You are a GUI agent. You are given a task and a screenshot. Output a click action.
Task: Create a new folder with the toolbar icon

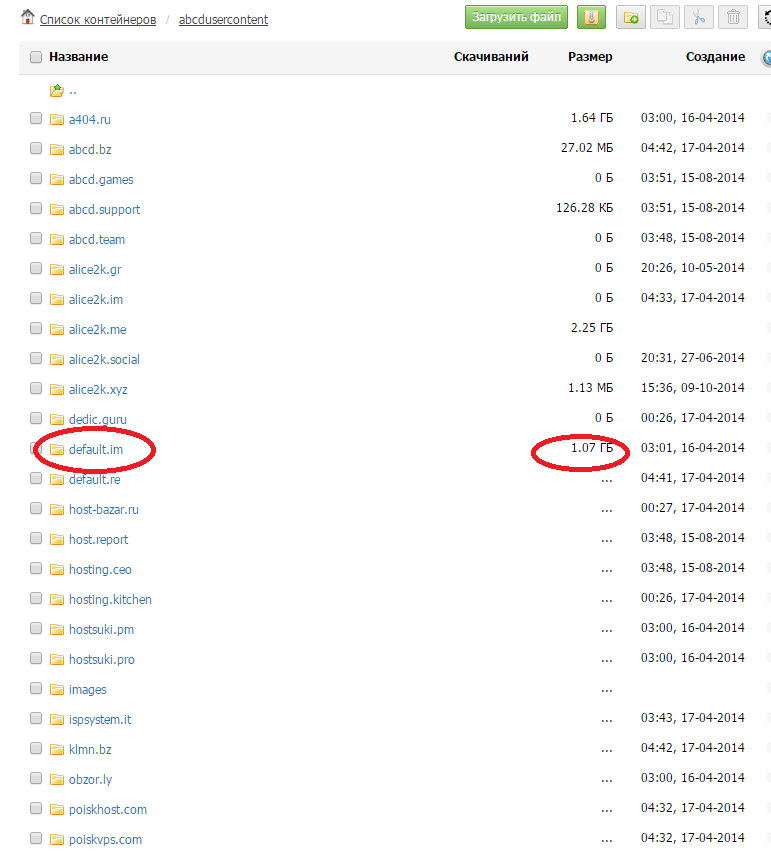point(630,17)
